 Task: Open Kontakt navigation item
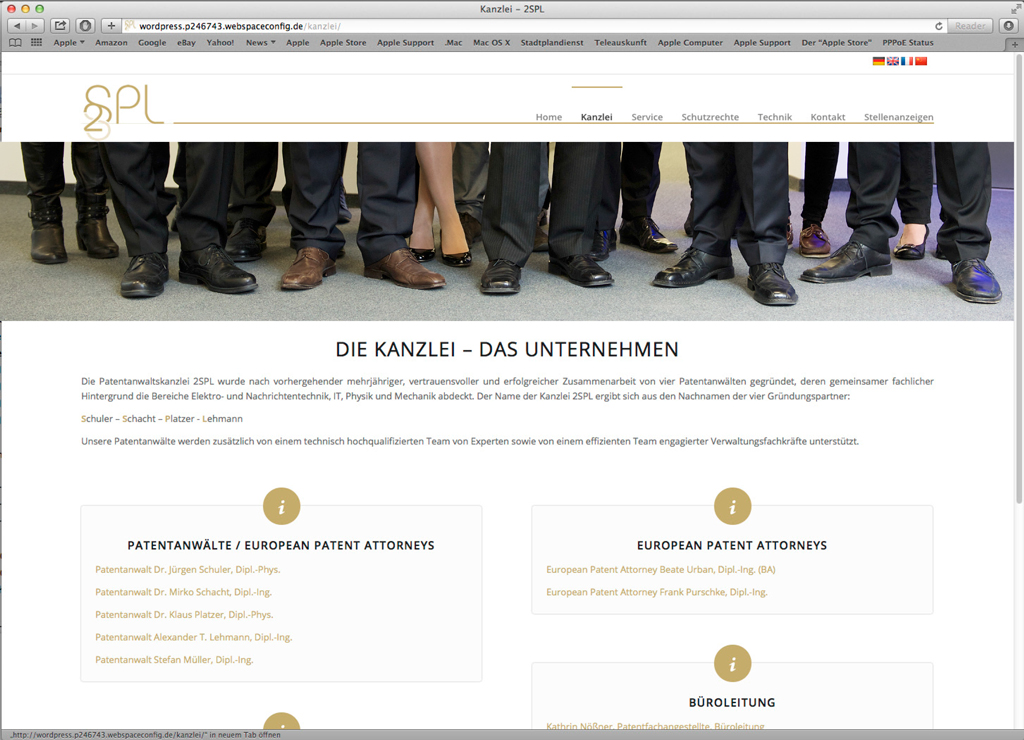827,117
